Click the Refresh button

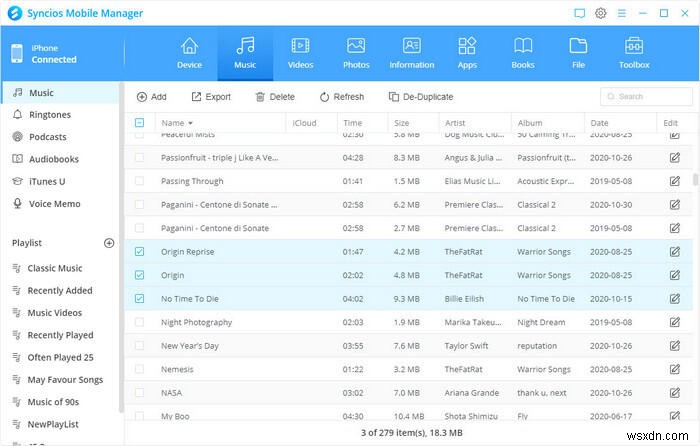pos(342,97)
